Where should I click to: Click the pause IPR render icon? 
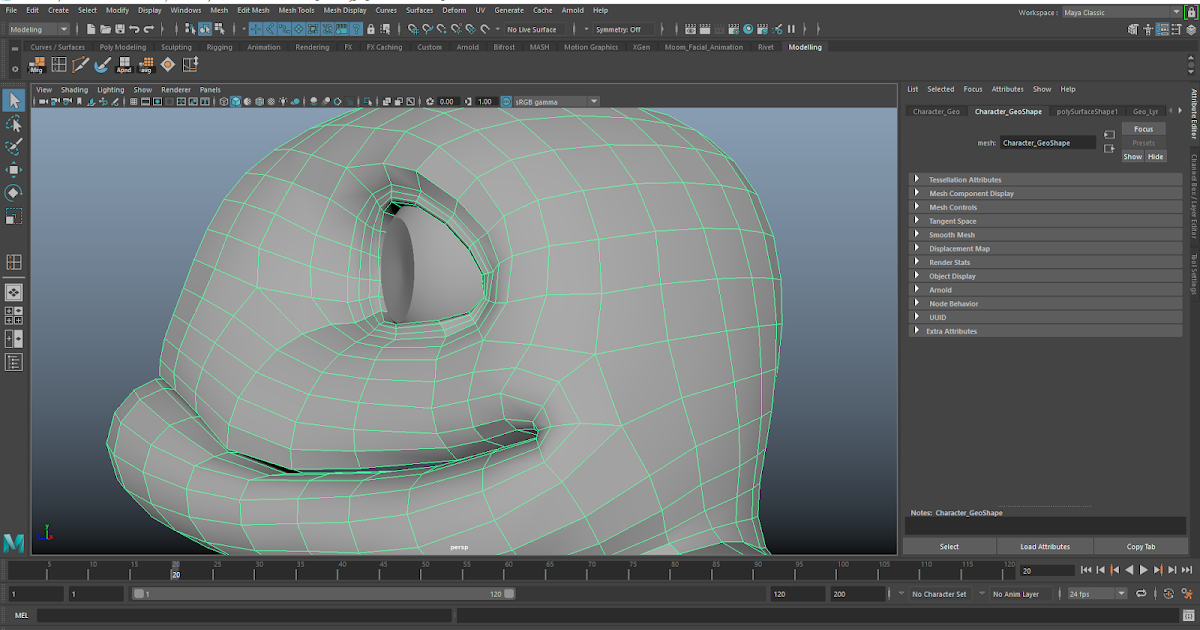click(791, 30)
